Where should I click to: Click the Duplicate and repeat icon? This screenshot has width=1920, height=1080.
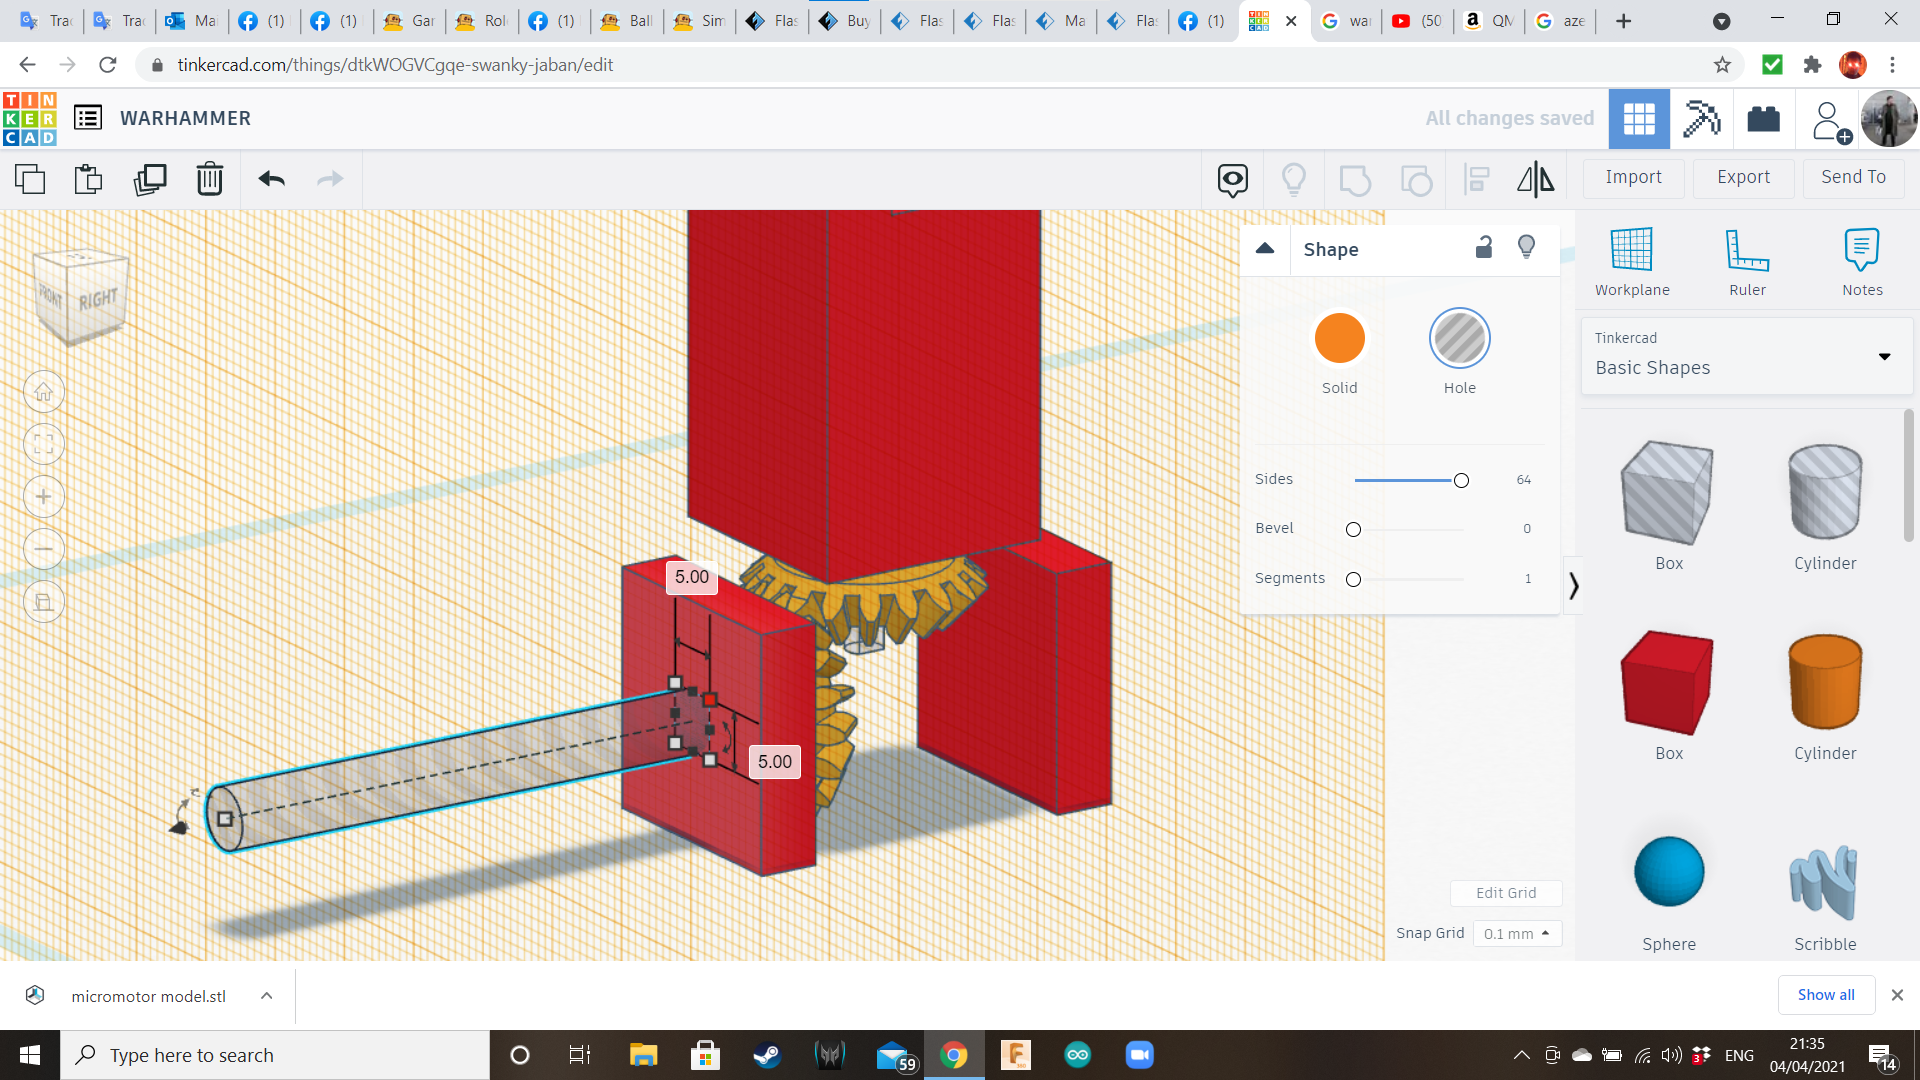(150, 179)
